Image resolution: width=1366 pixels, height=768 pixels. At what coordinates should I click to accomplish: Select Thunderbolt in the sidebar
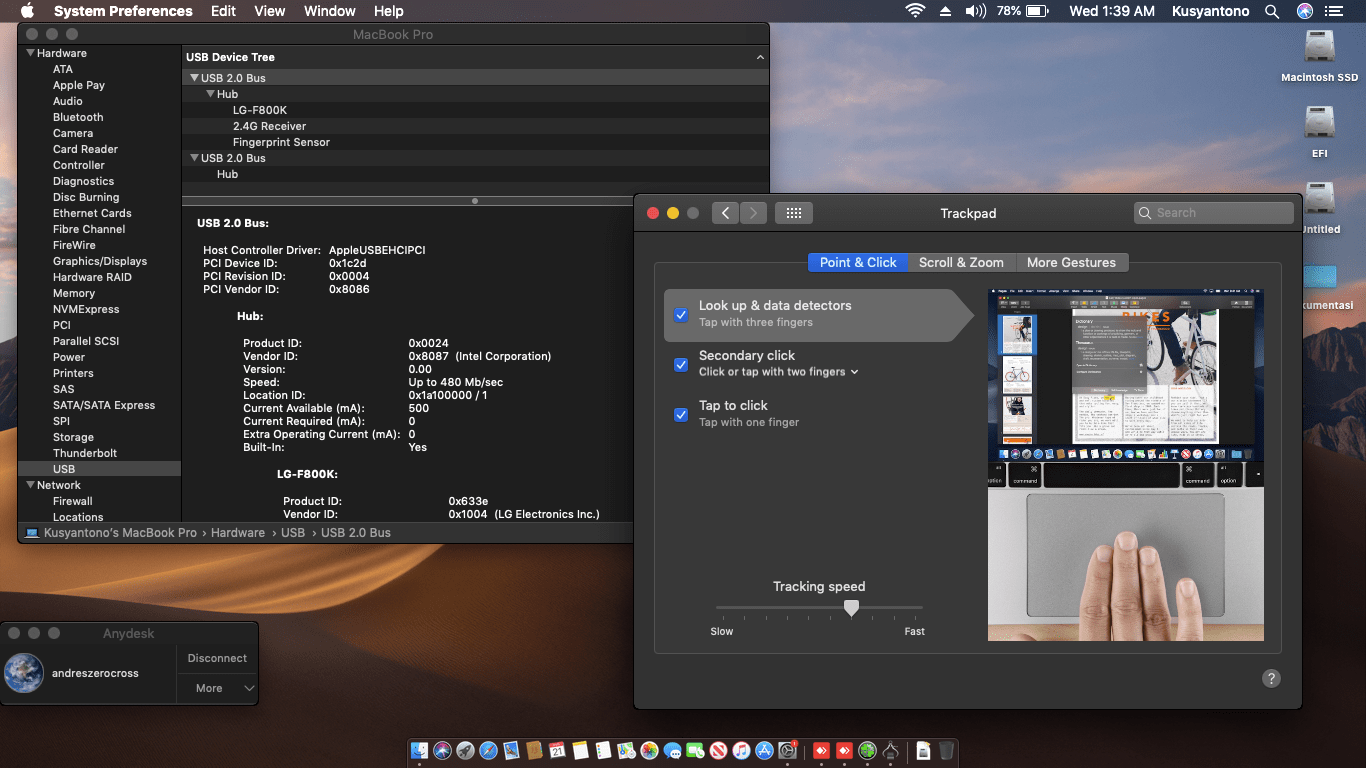pyautogui.click(x=85, y=453)
